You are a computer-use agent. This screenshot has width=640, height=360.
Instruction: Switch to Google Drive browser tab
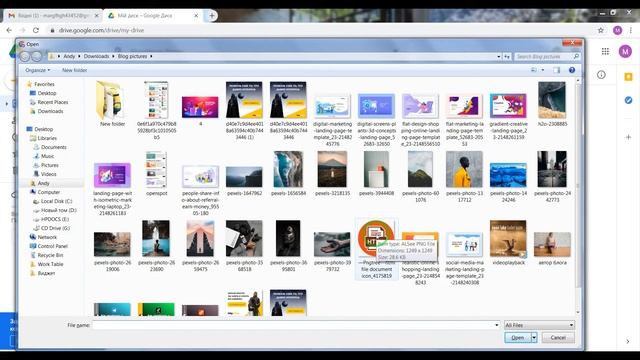[x=153, y=16]
